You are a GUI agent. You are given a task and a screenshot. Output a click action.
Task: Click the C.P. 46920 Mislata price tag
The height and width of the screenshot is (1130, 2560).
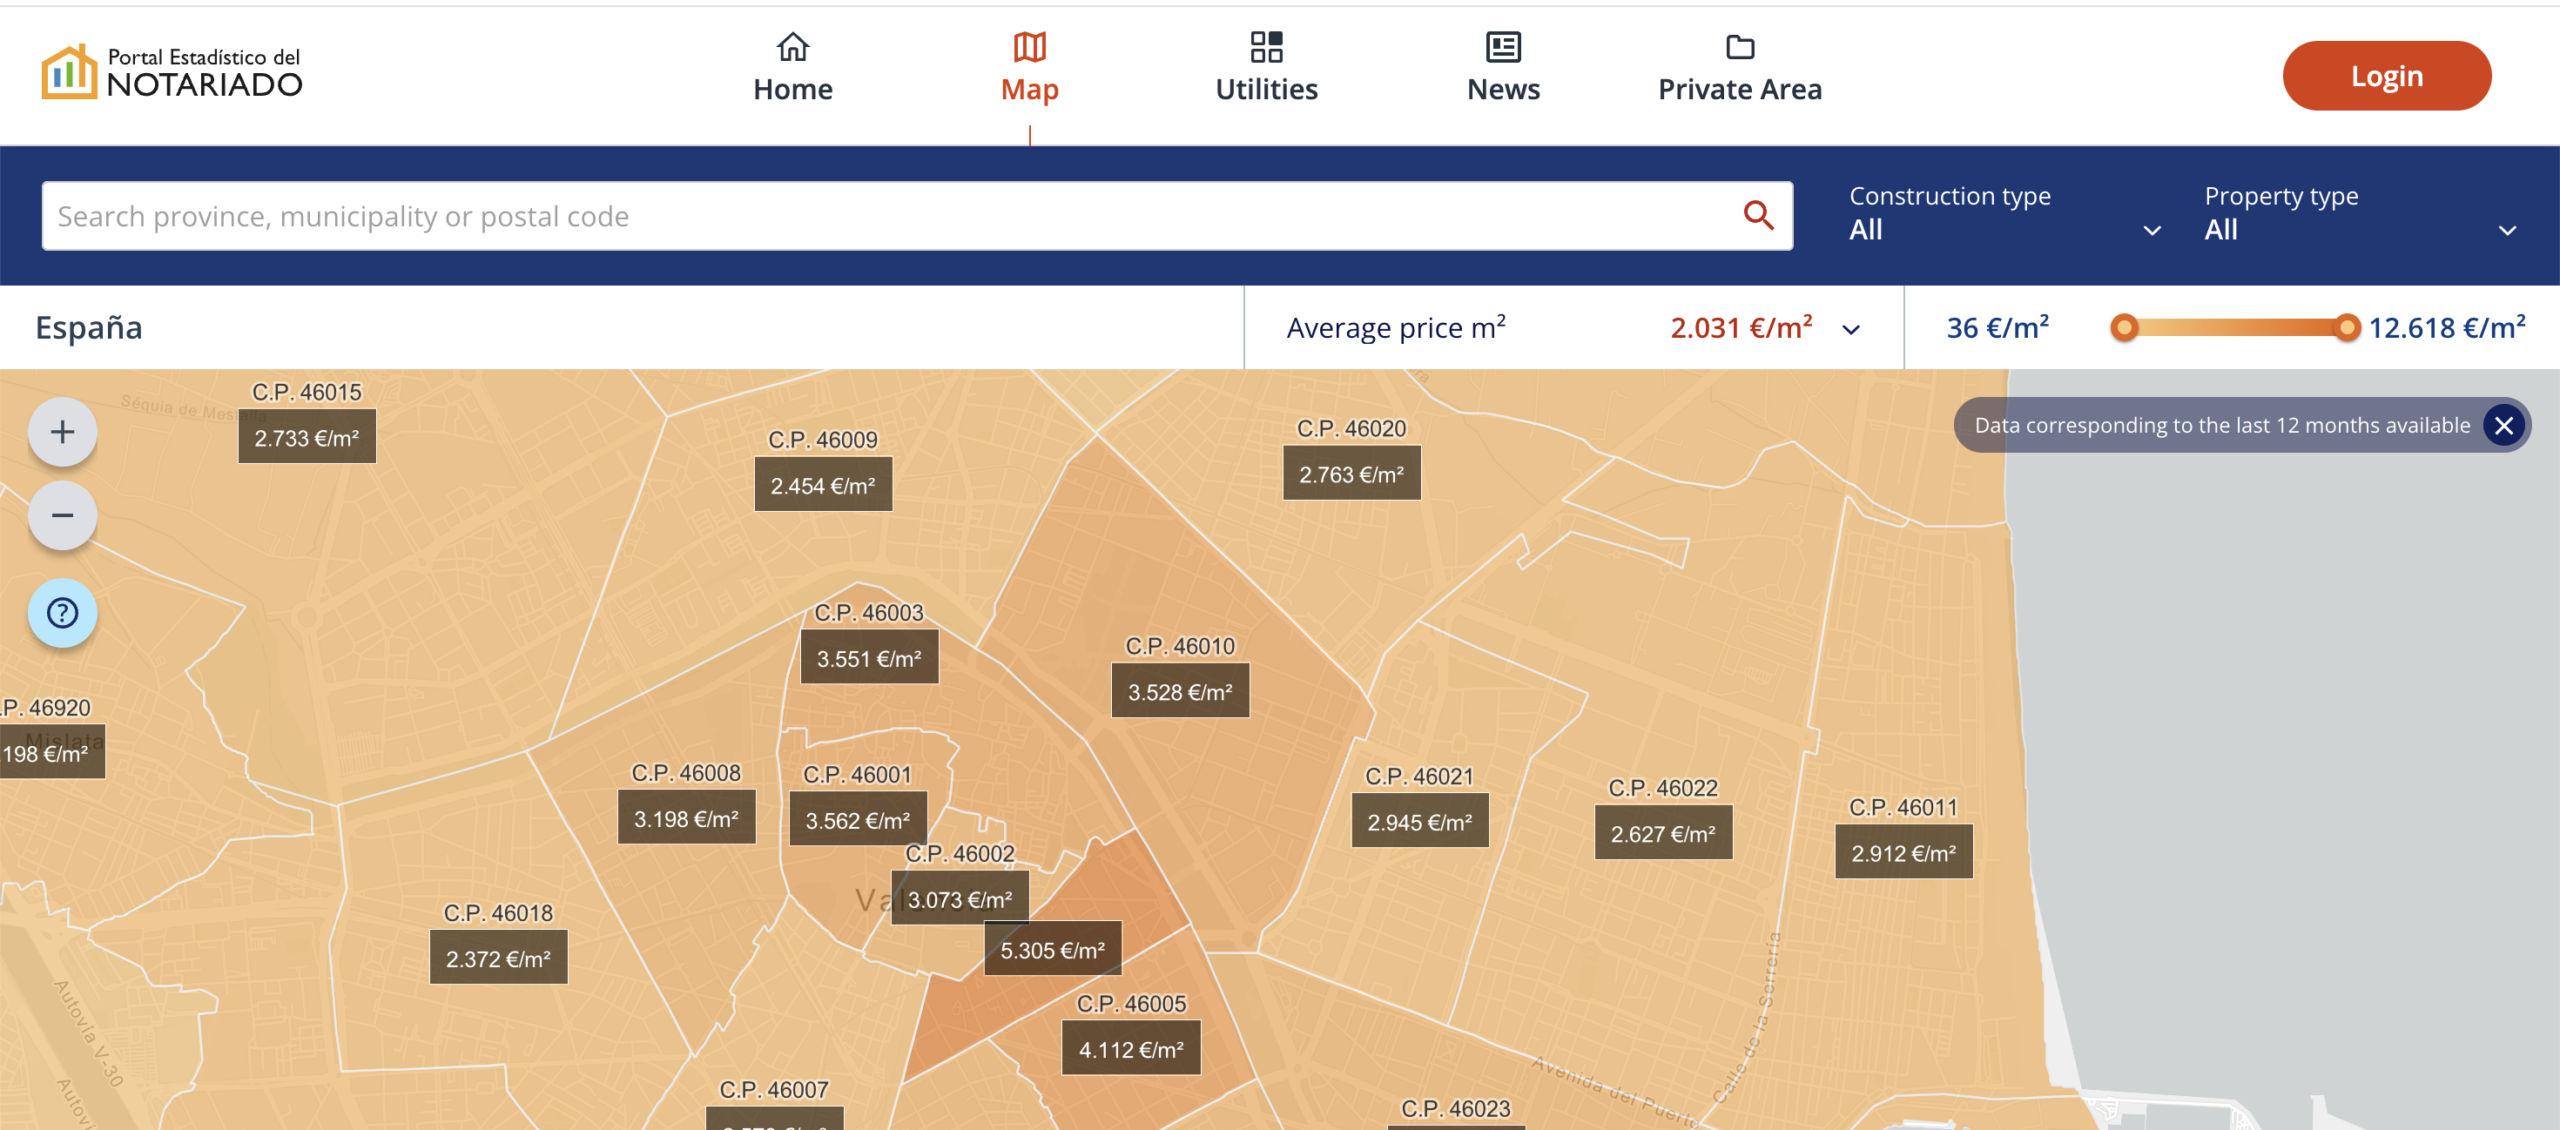click(50, 752)
